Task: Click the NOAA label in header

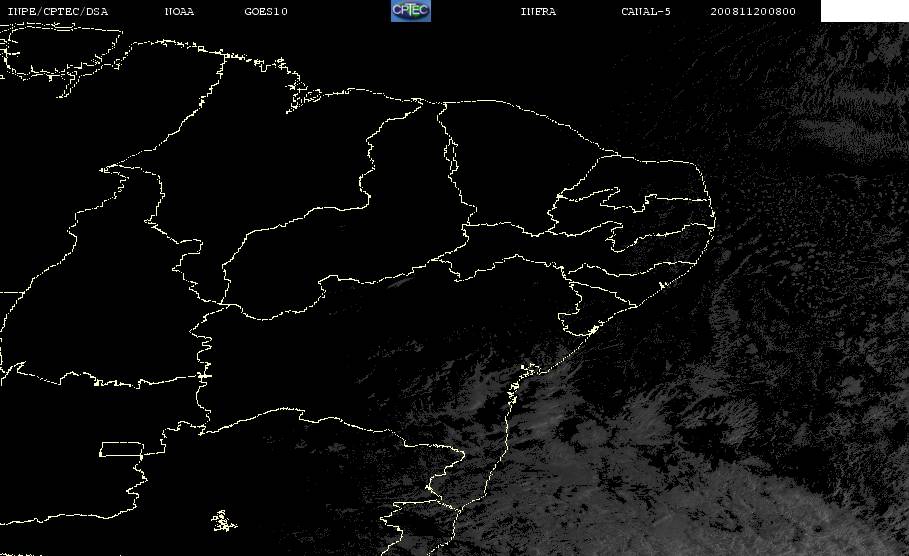Action: 179,12
